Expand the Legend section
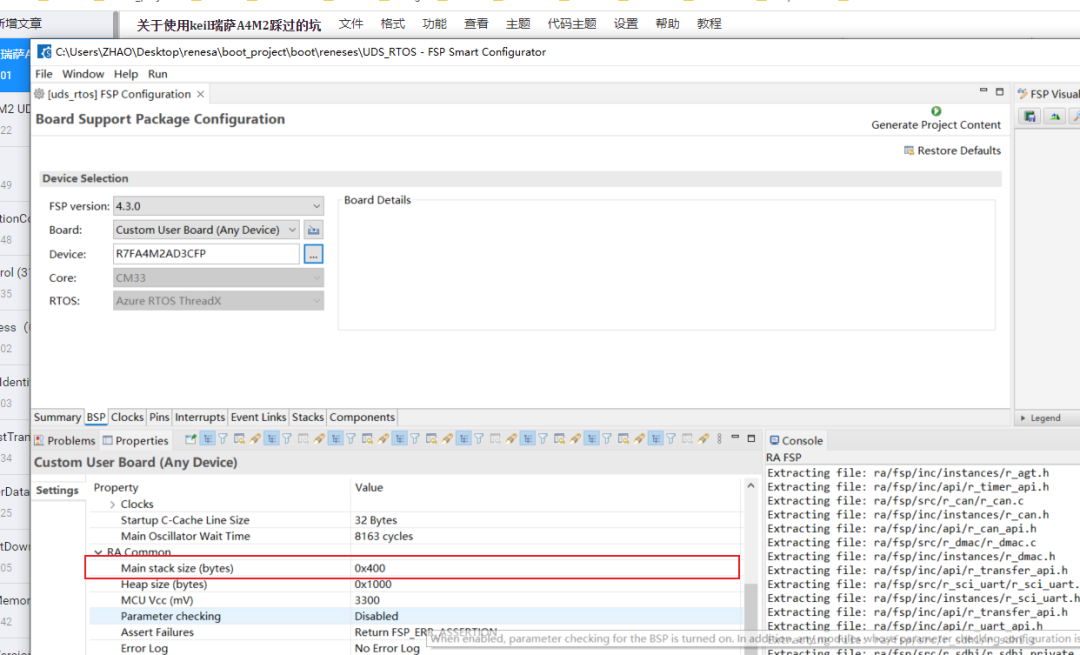This screenshot has height=655, width=1080. click(1023, 418)
